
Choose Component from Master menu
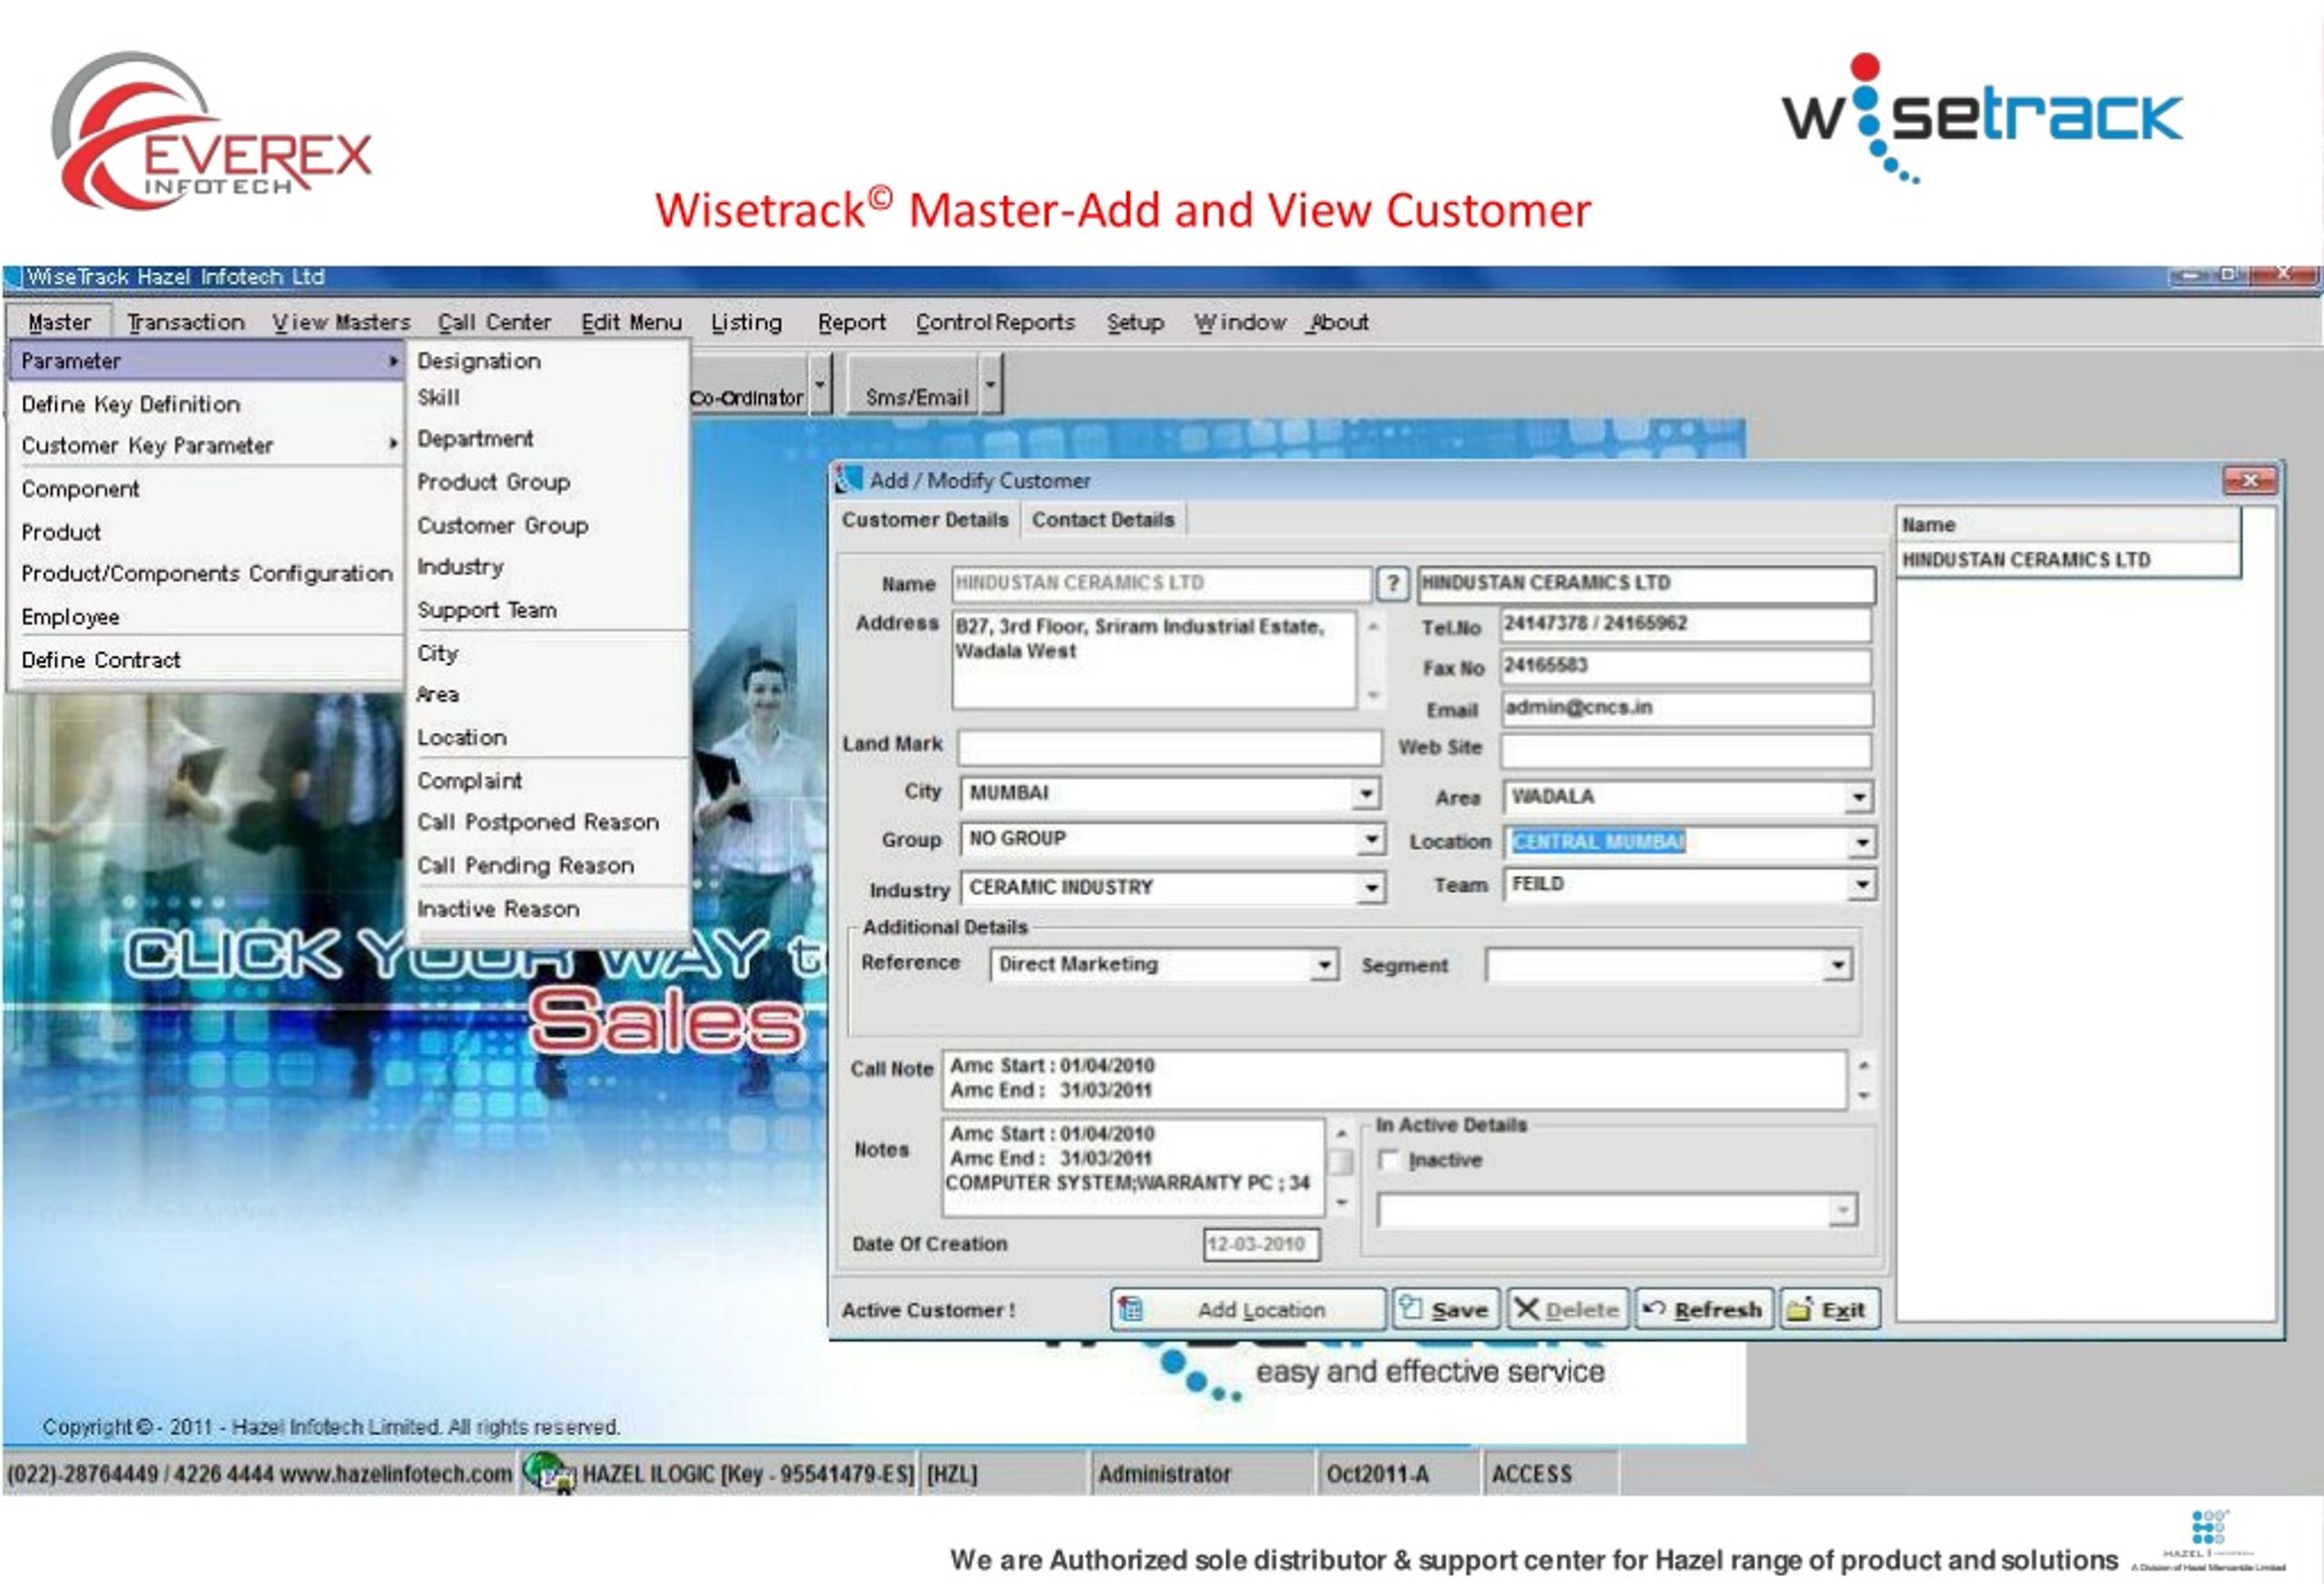pos(208,489)
